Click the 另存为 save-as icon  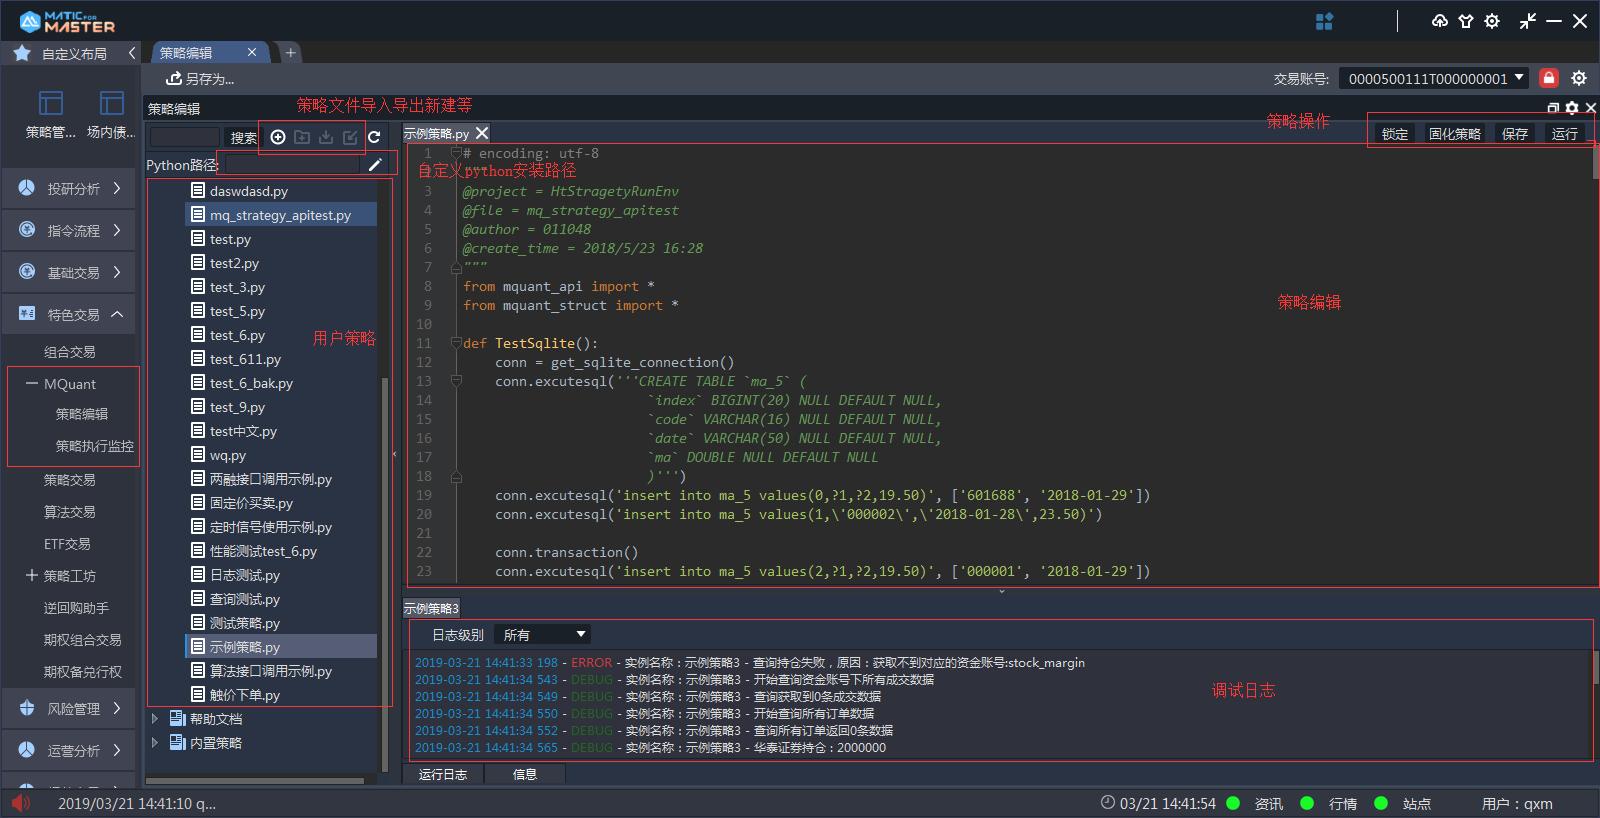click(174, 78)
